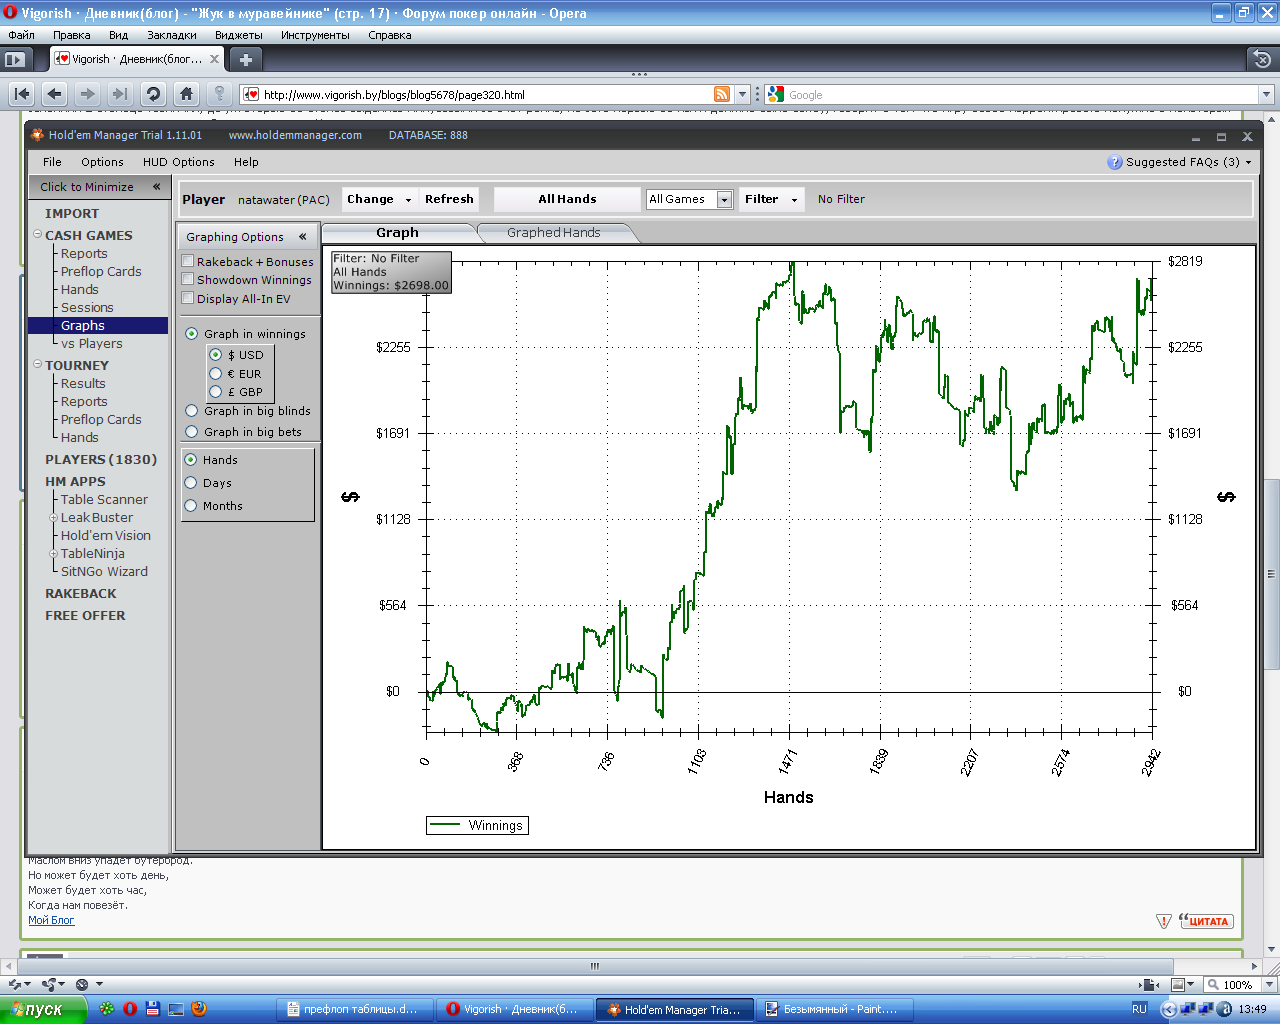Select the Days radio button
Screen dimensions: 1280x1024
click(191, 483)
